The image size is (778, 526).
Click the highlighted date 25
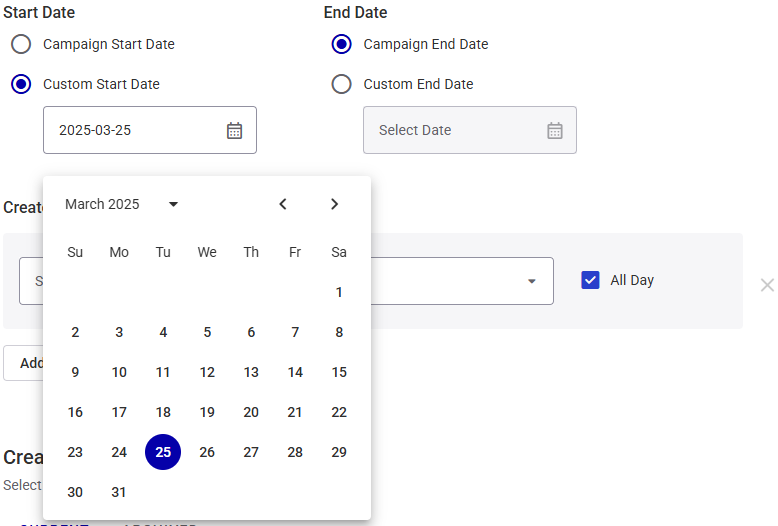(x=163, y=452)
